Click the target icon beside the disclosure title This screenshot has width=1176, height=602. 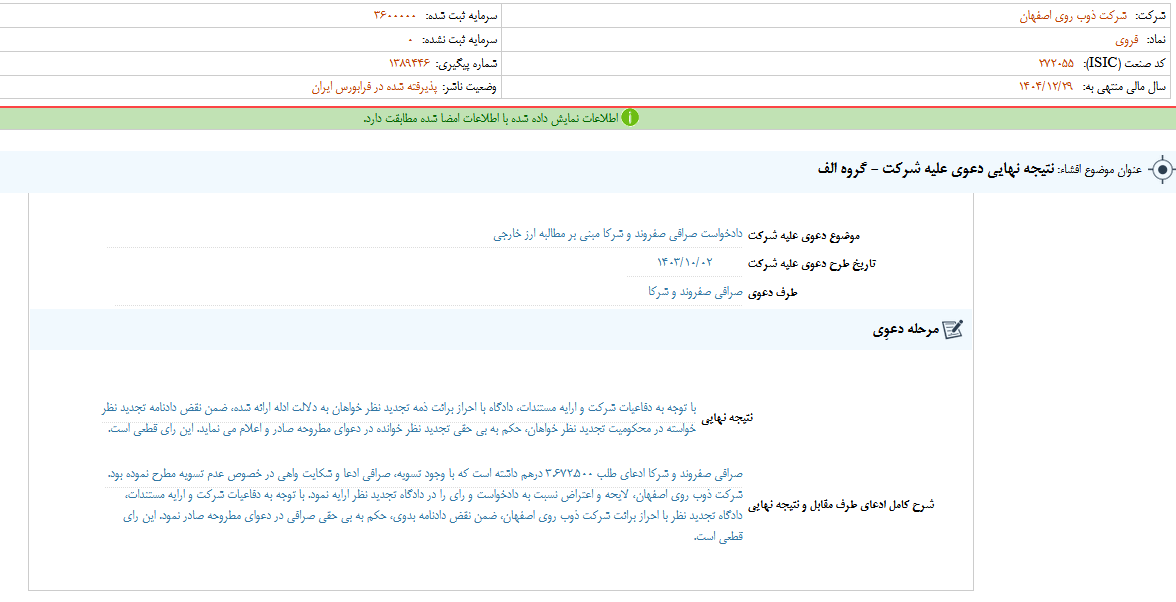(x=1161, y=169)
